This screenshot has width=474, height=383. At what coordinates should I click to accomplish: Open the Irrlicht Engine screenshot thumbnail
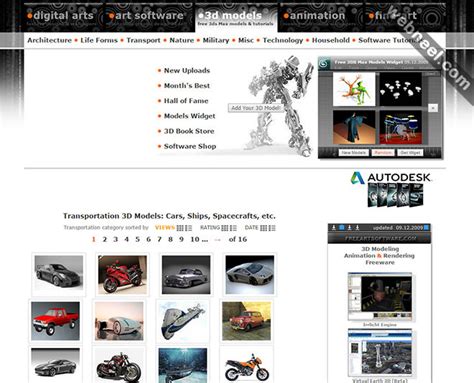tap(380, 297)
